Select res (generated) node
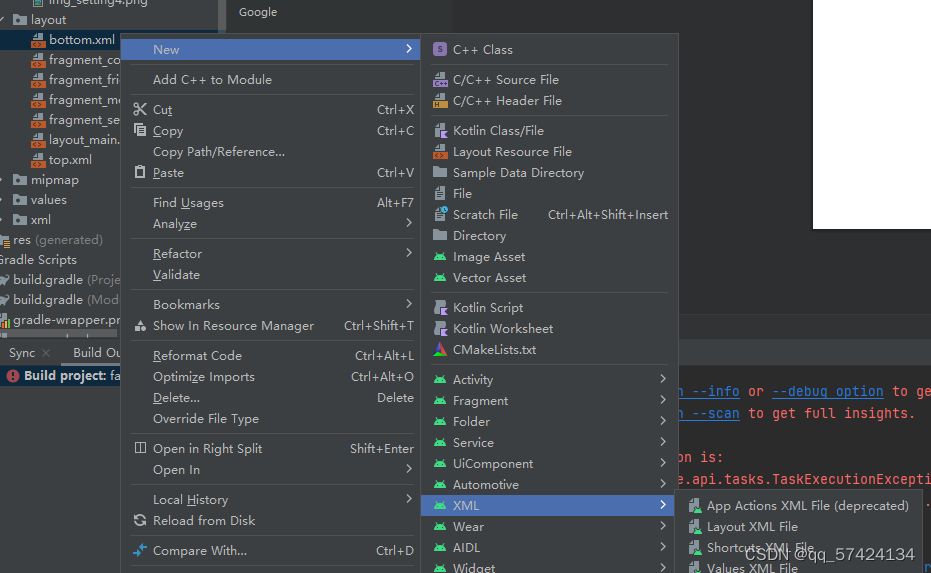This screenshot has width=931, height=573. (x=58, y=240)
